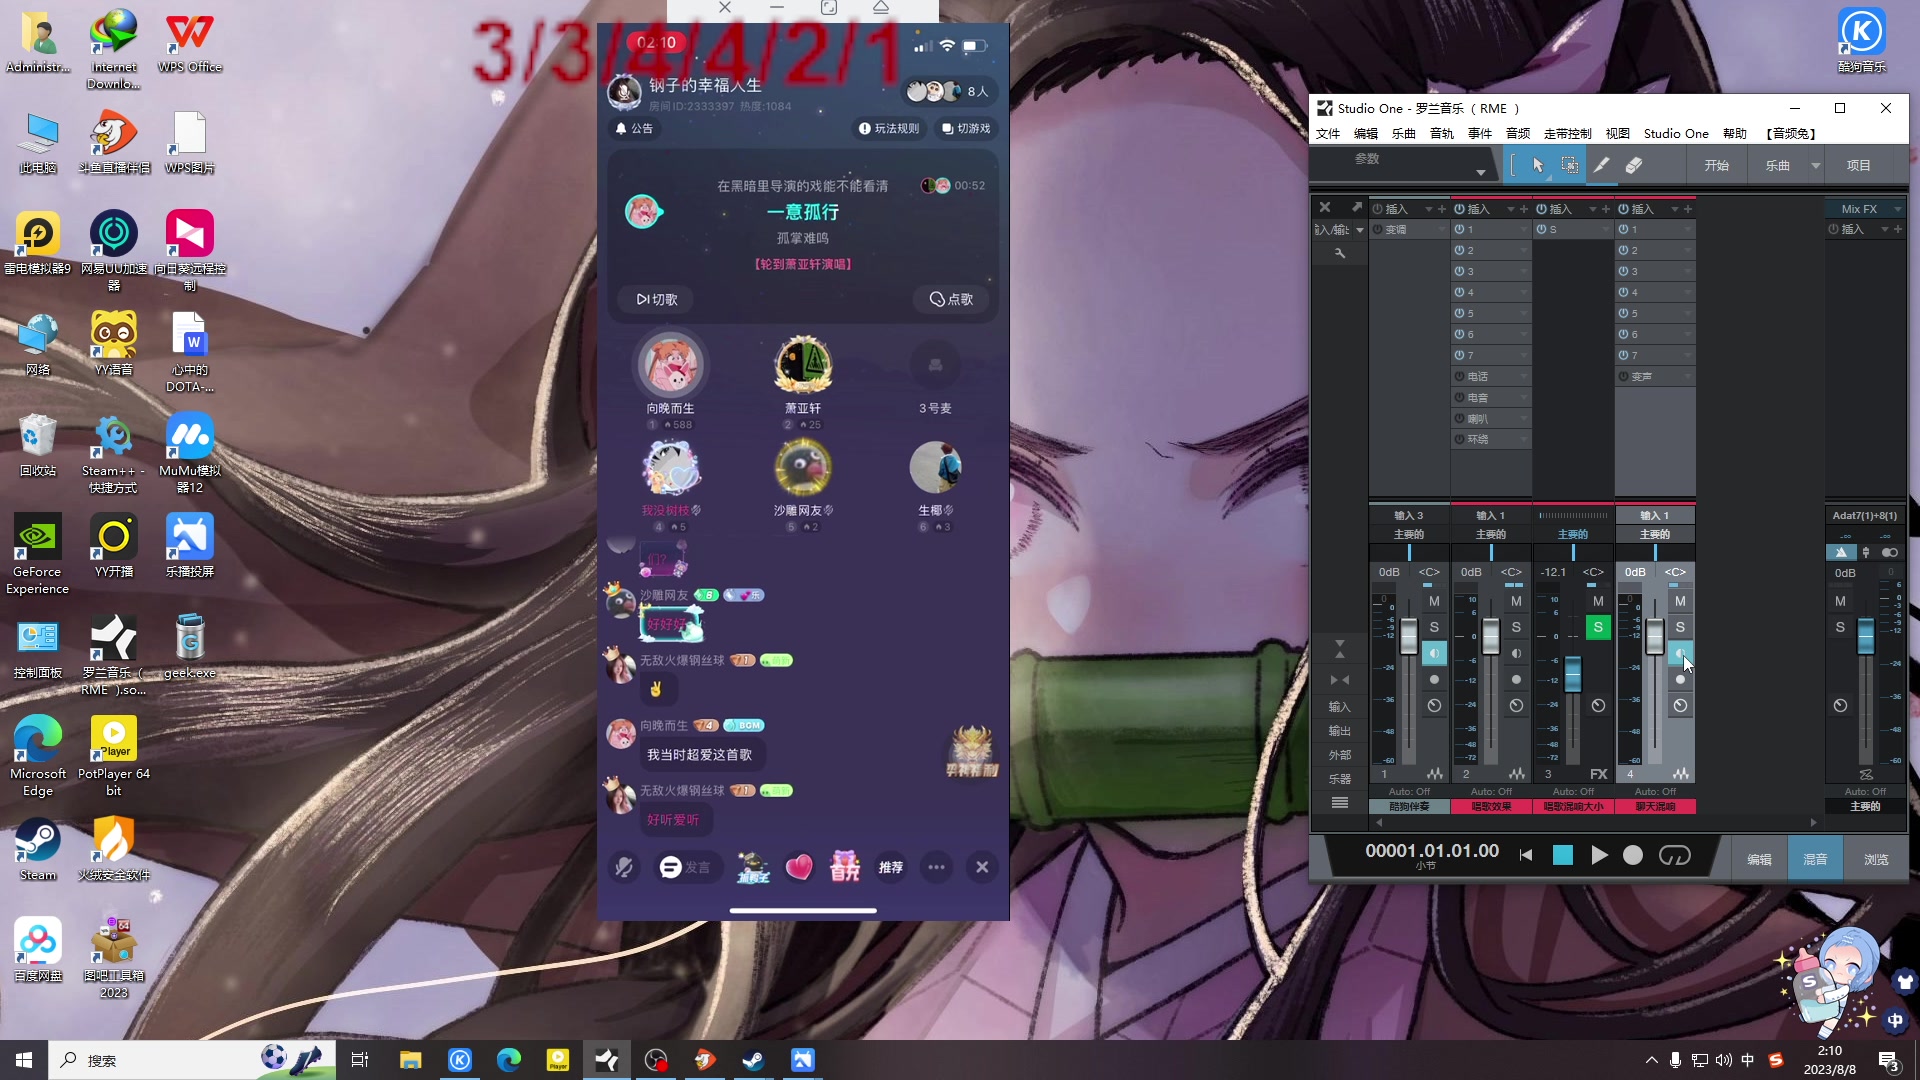Open dropdown for insert 环绕 on channel 2
Image resolution: width=1920 pixels, height=1080 pixels.
1523,439
